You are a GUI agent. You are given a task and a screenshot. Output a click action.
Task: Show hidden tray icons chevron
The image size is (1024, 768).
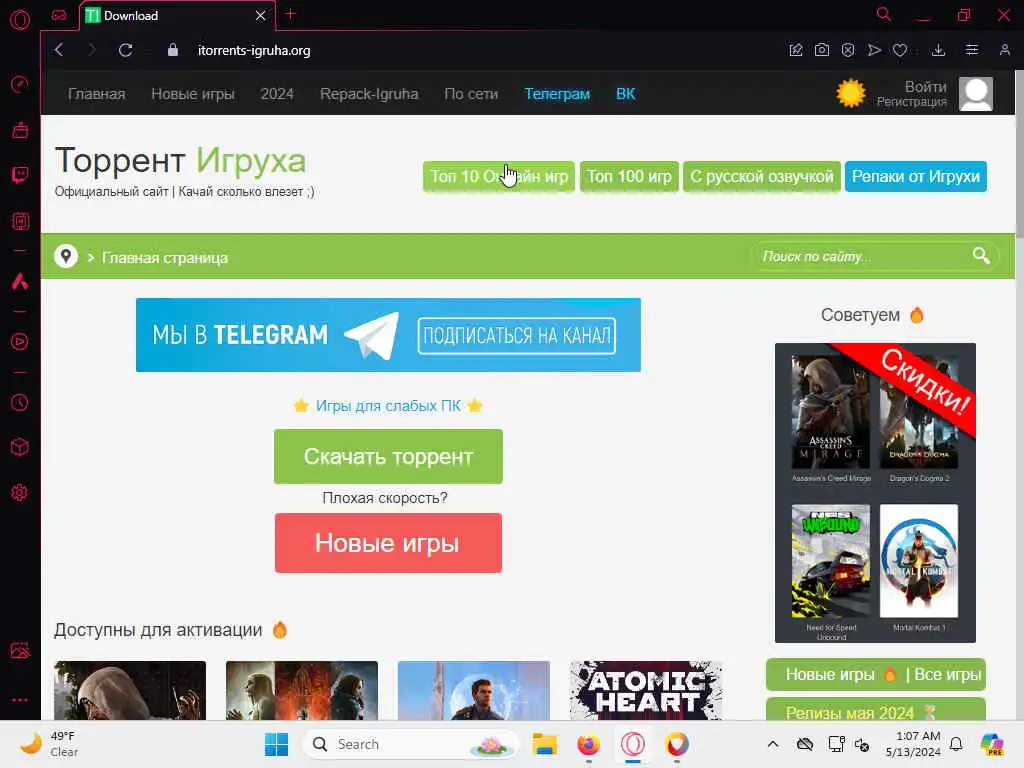[773, 744]
